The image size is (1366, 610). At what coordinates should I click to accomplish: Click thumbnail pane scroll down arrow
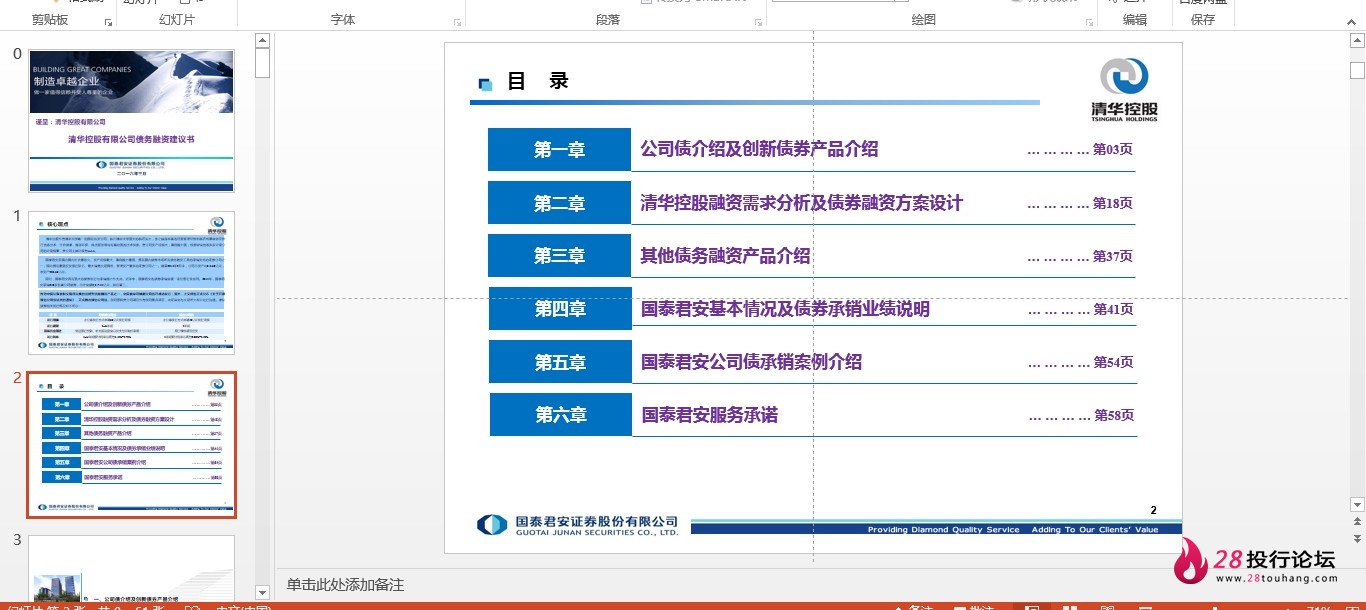pyautogui.click(x=262, y=592)
